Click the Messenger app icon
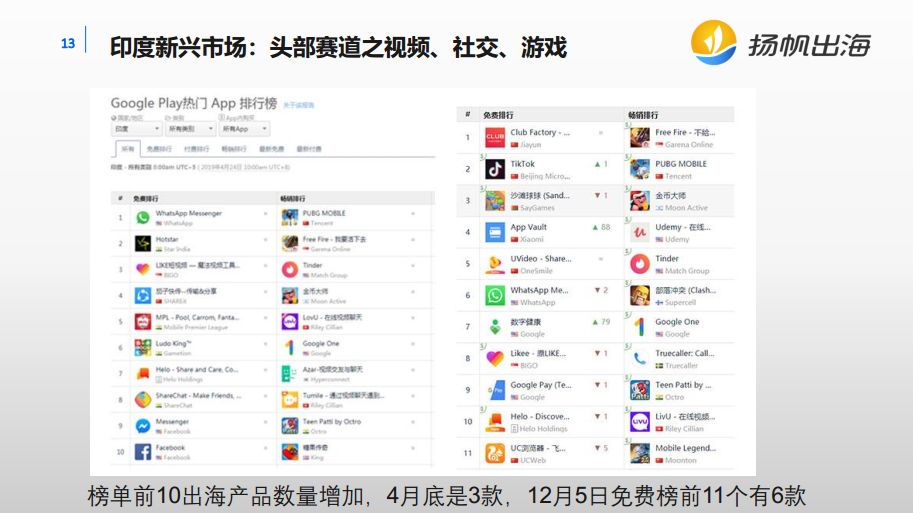Viewport: 913px width, 513px height. [143, 426]
